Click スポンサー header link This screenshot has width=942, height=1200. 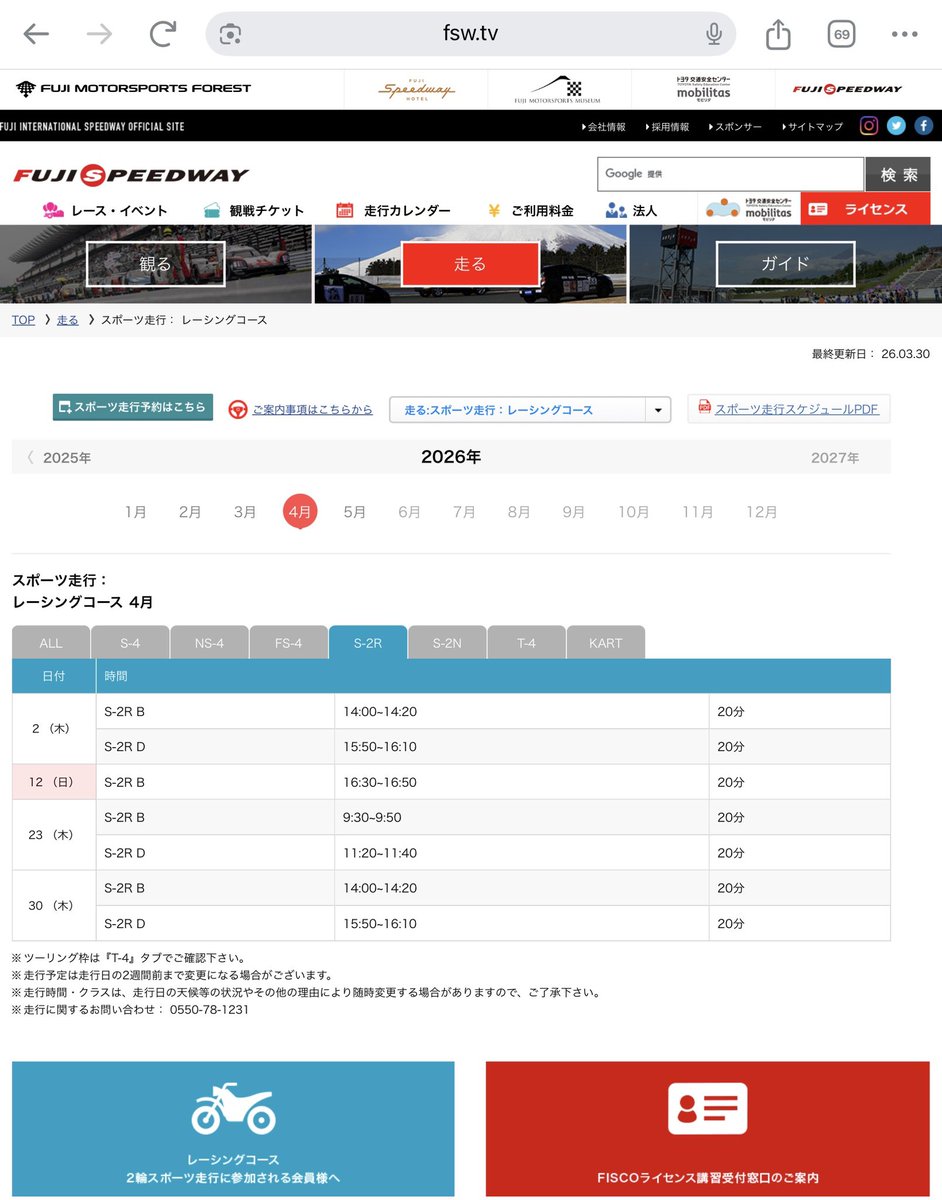coord(735,127)
